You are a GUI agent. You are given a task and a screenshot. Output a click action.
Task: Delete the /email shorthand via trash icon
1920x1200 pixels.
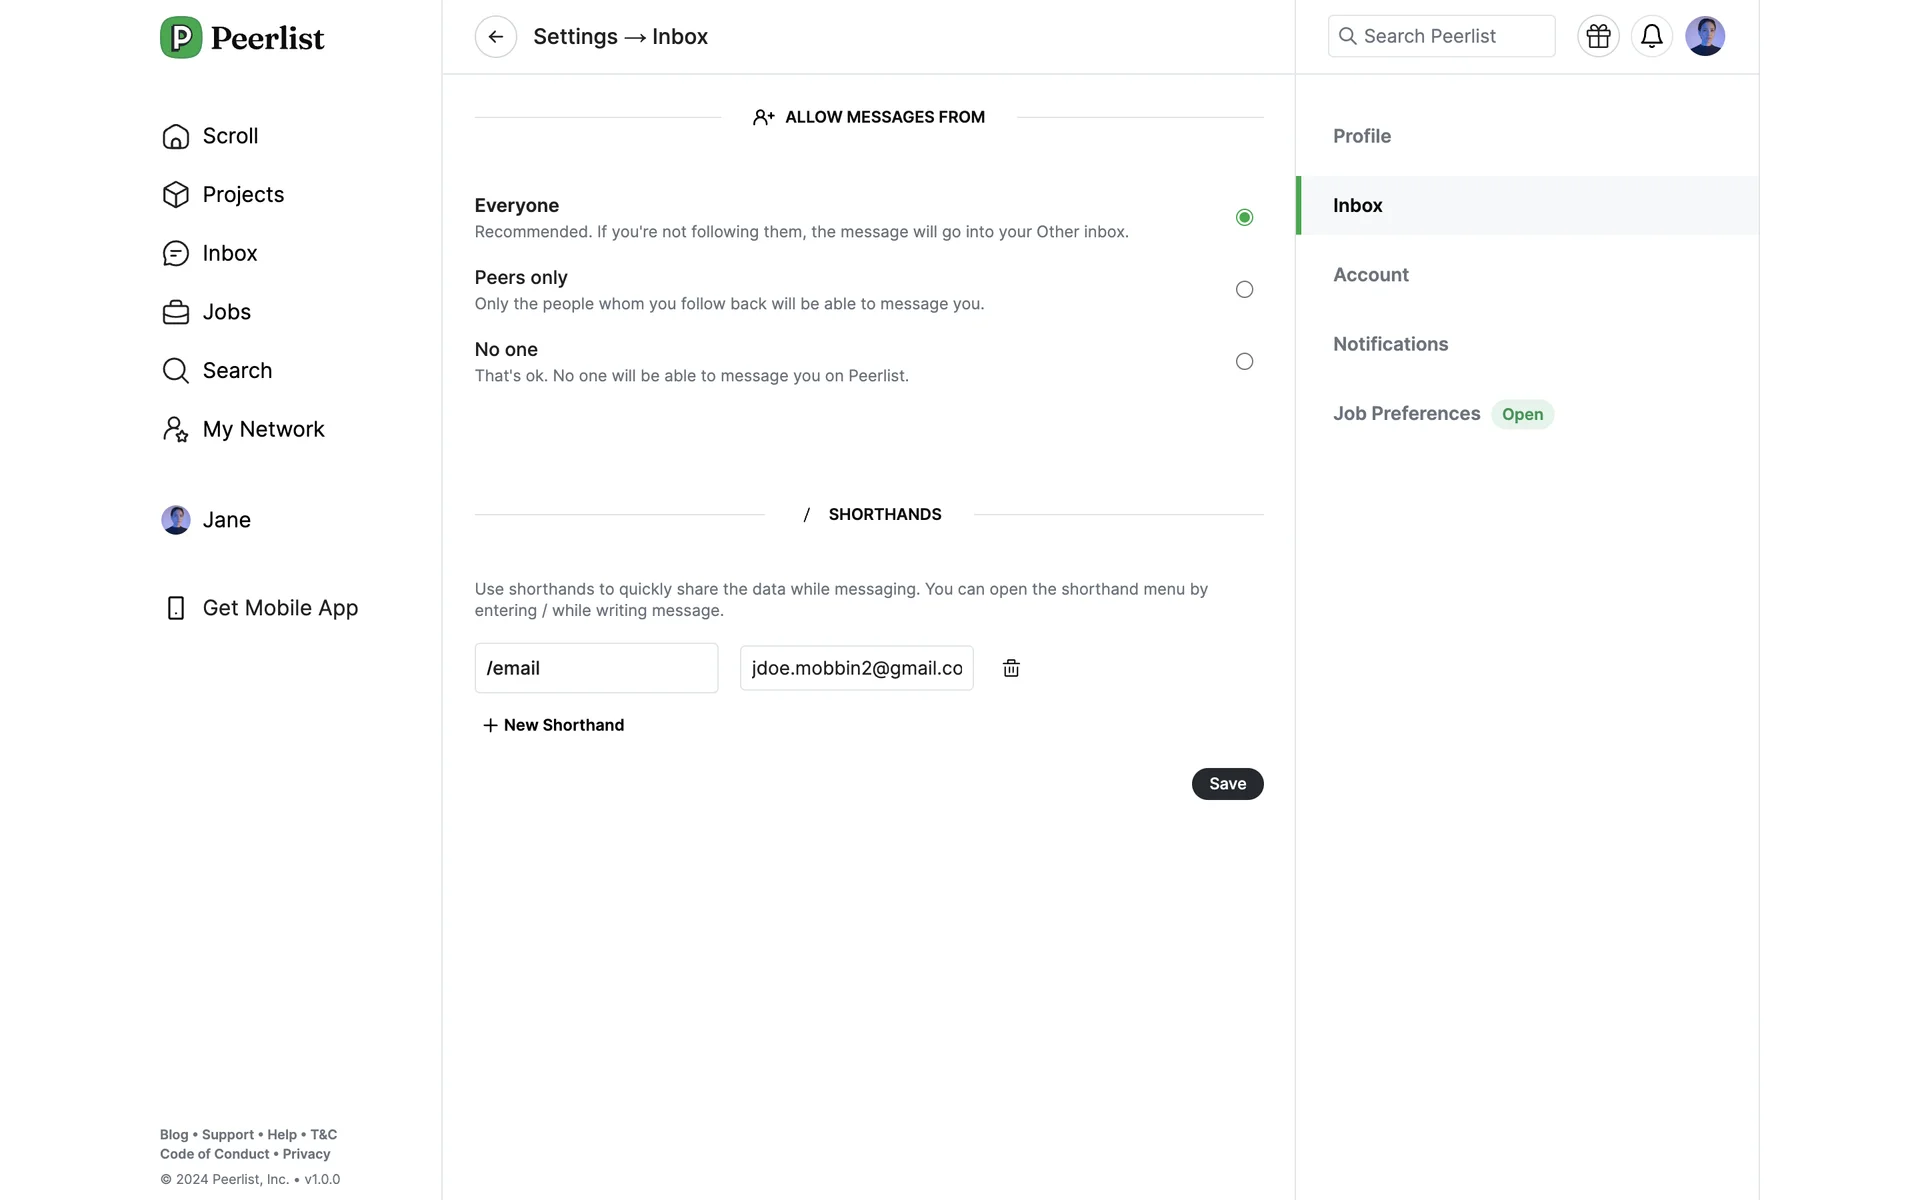tap(1011, 668)
